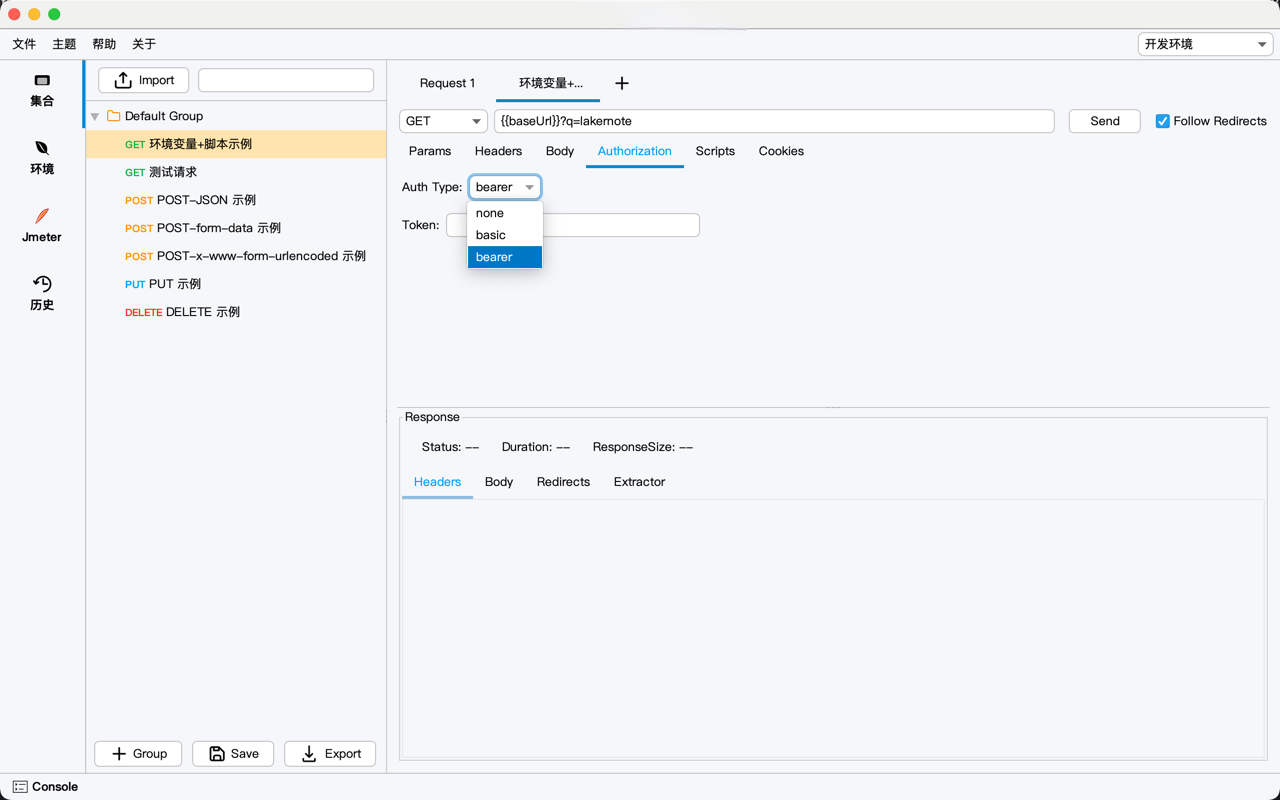Screen dimensions: 1280x800
Task: Open the Params tab
Action: coord(430,151)
